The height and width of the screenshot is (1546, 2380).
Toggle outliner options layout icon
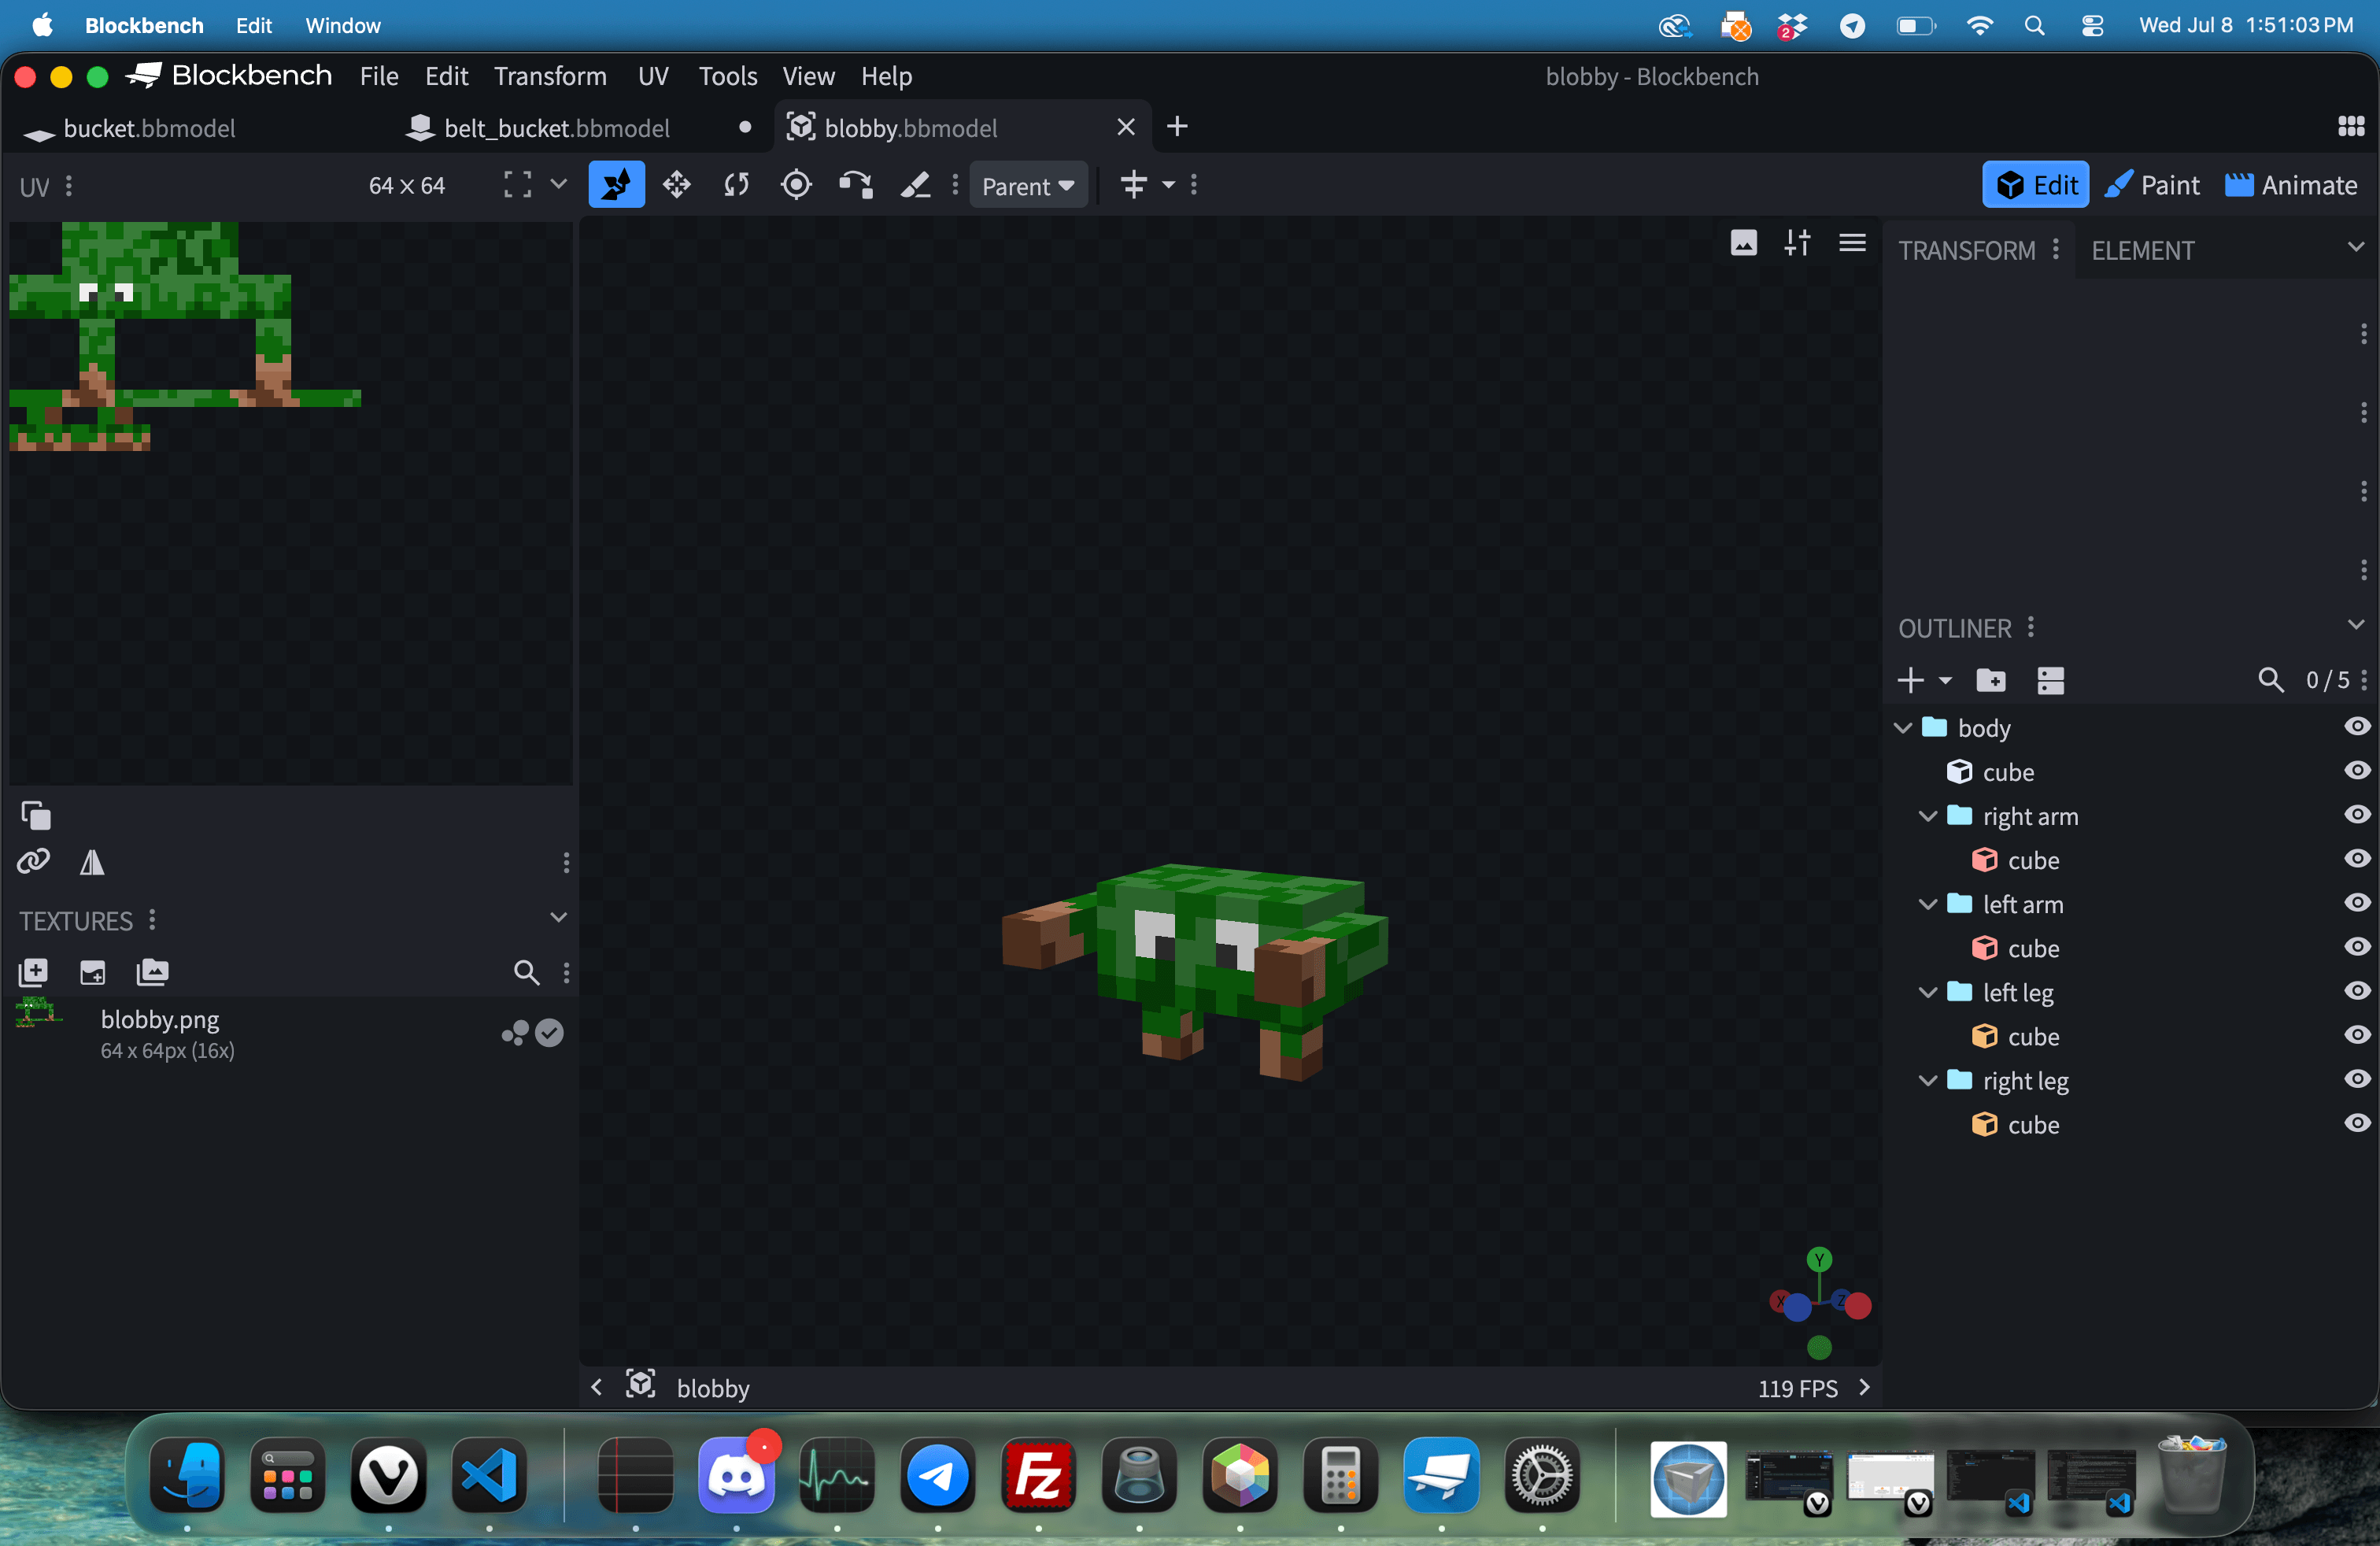(2050, 680)
